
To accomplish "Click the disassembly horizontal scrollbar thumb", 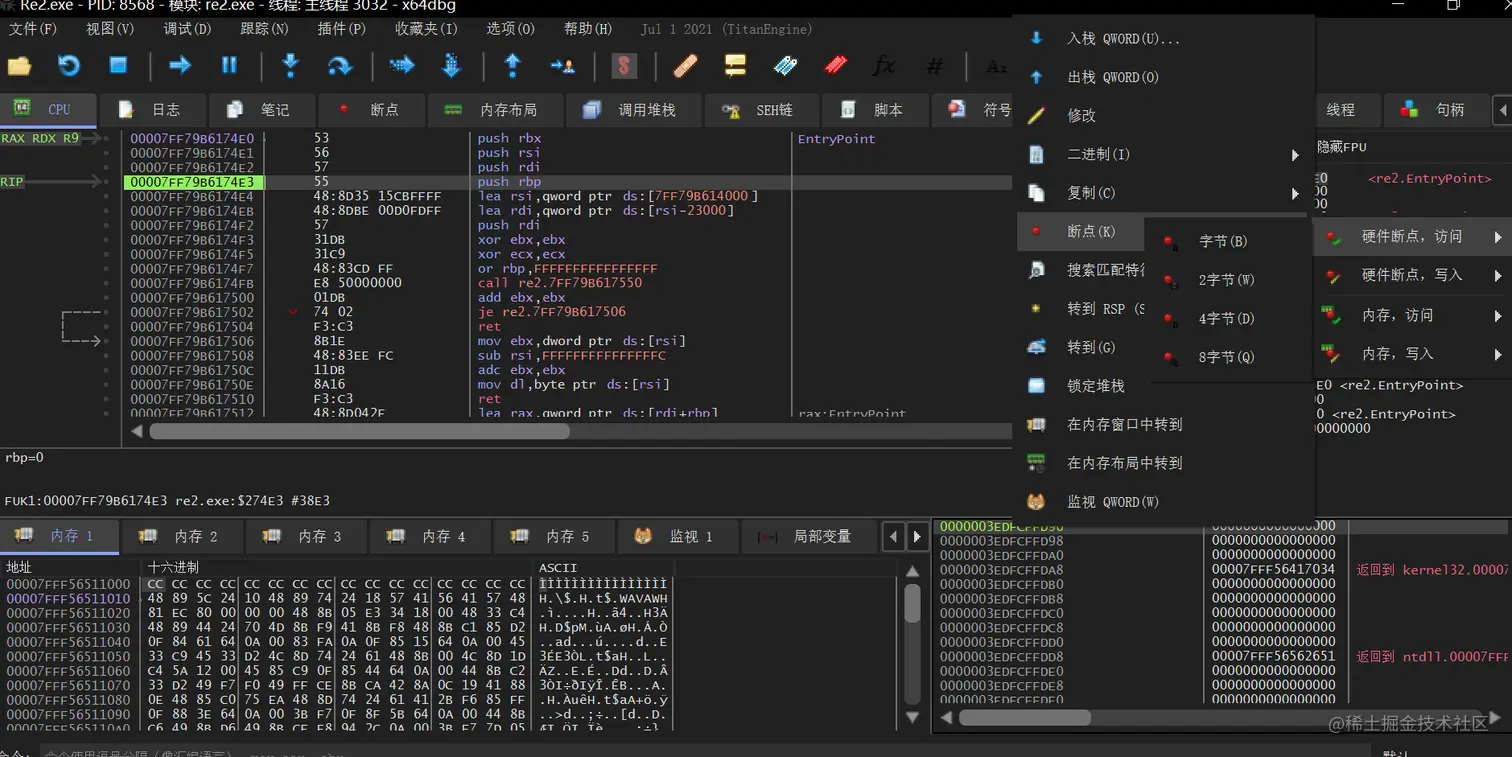I will (x=360, y=431).
